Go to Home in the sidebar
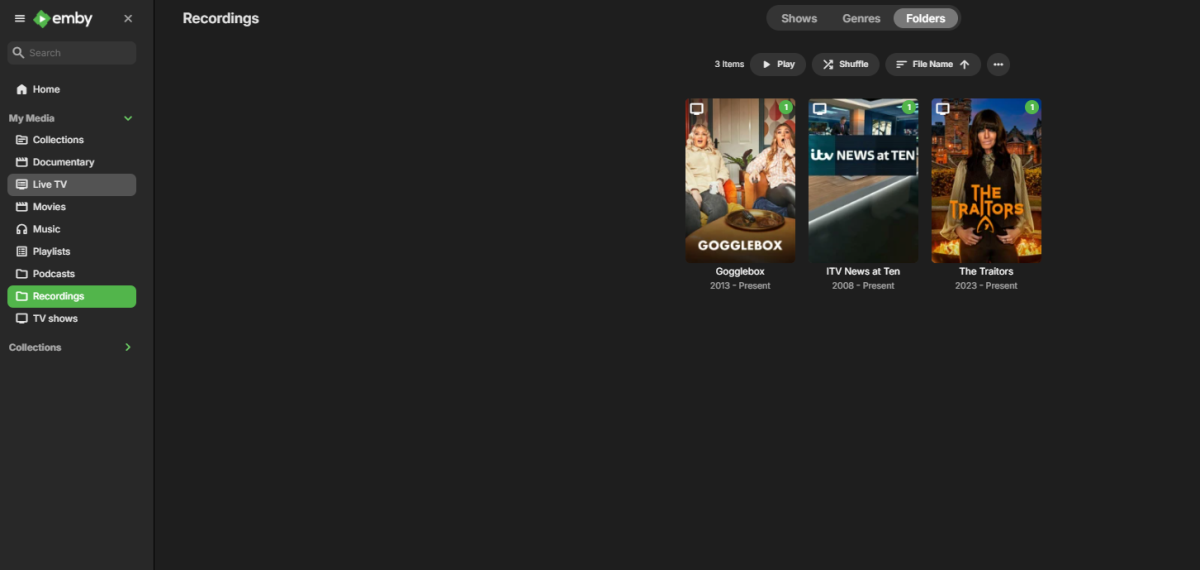This screenshot has height=570, width=1200. (72, 89)
